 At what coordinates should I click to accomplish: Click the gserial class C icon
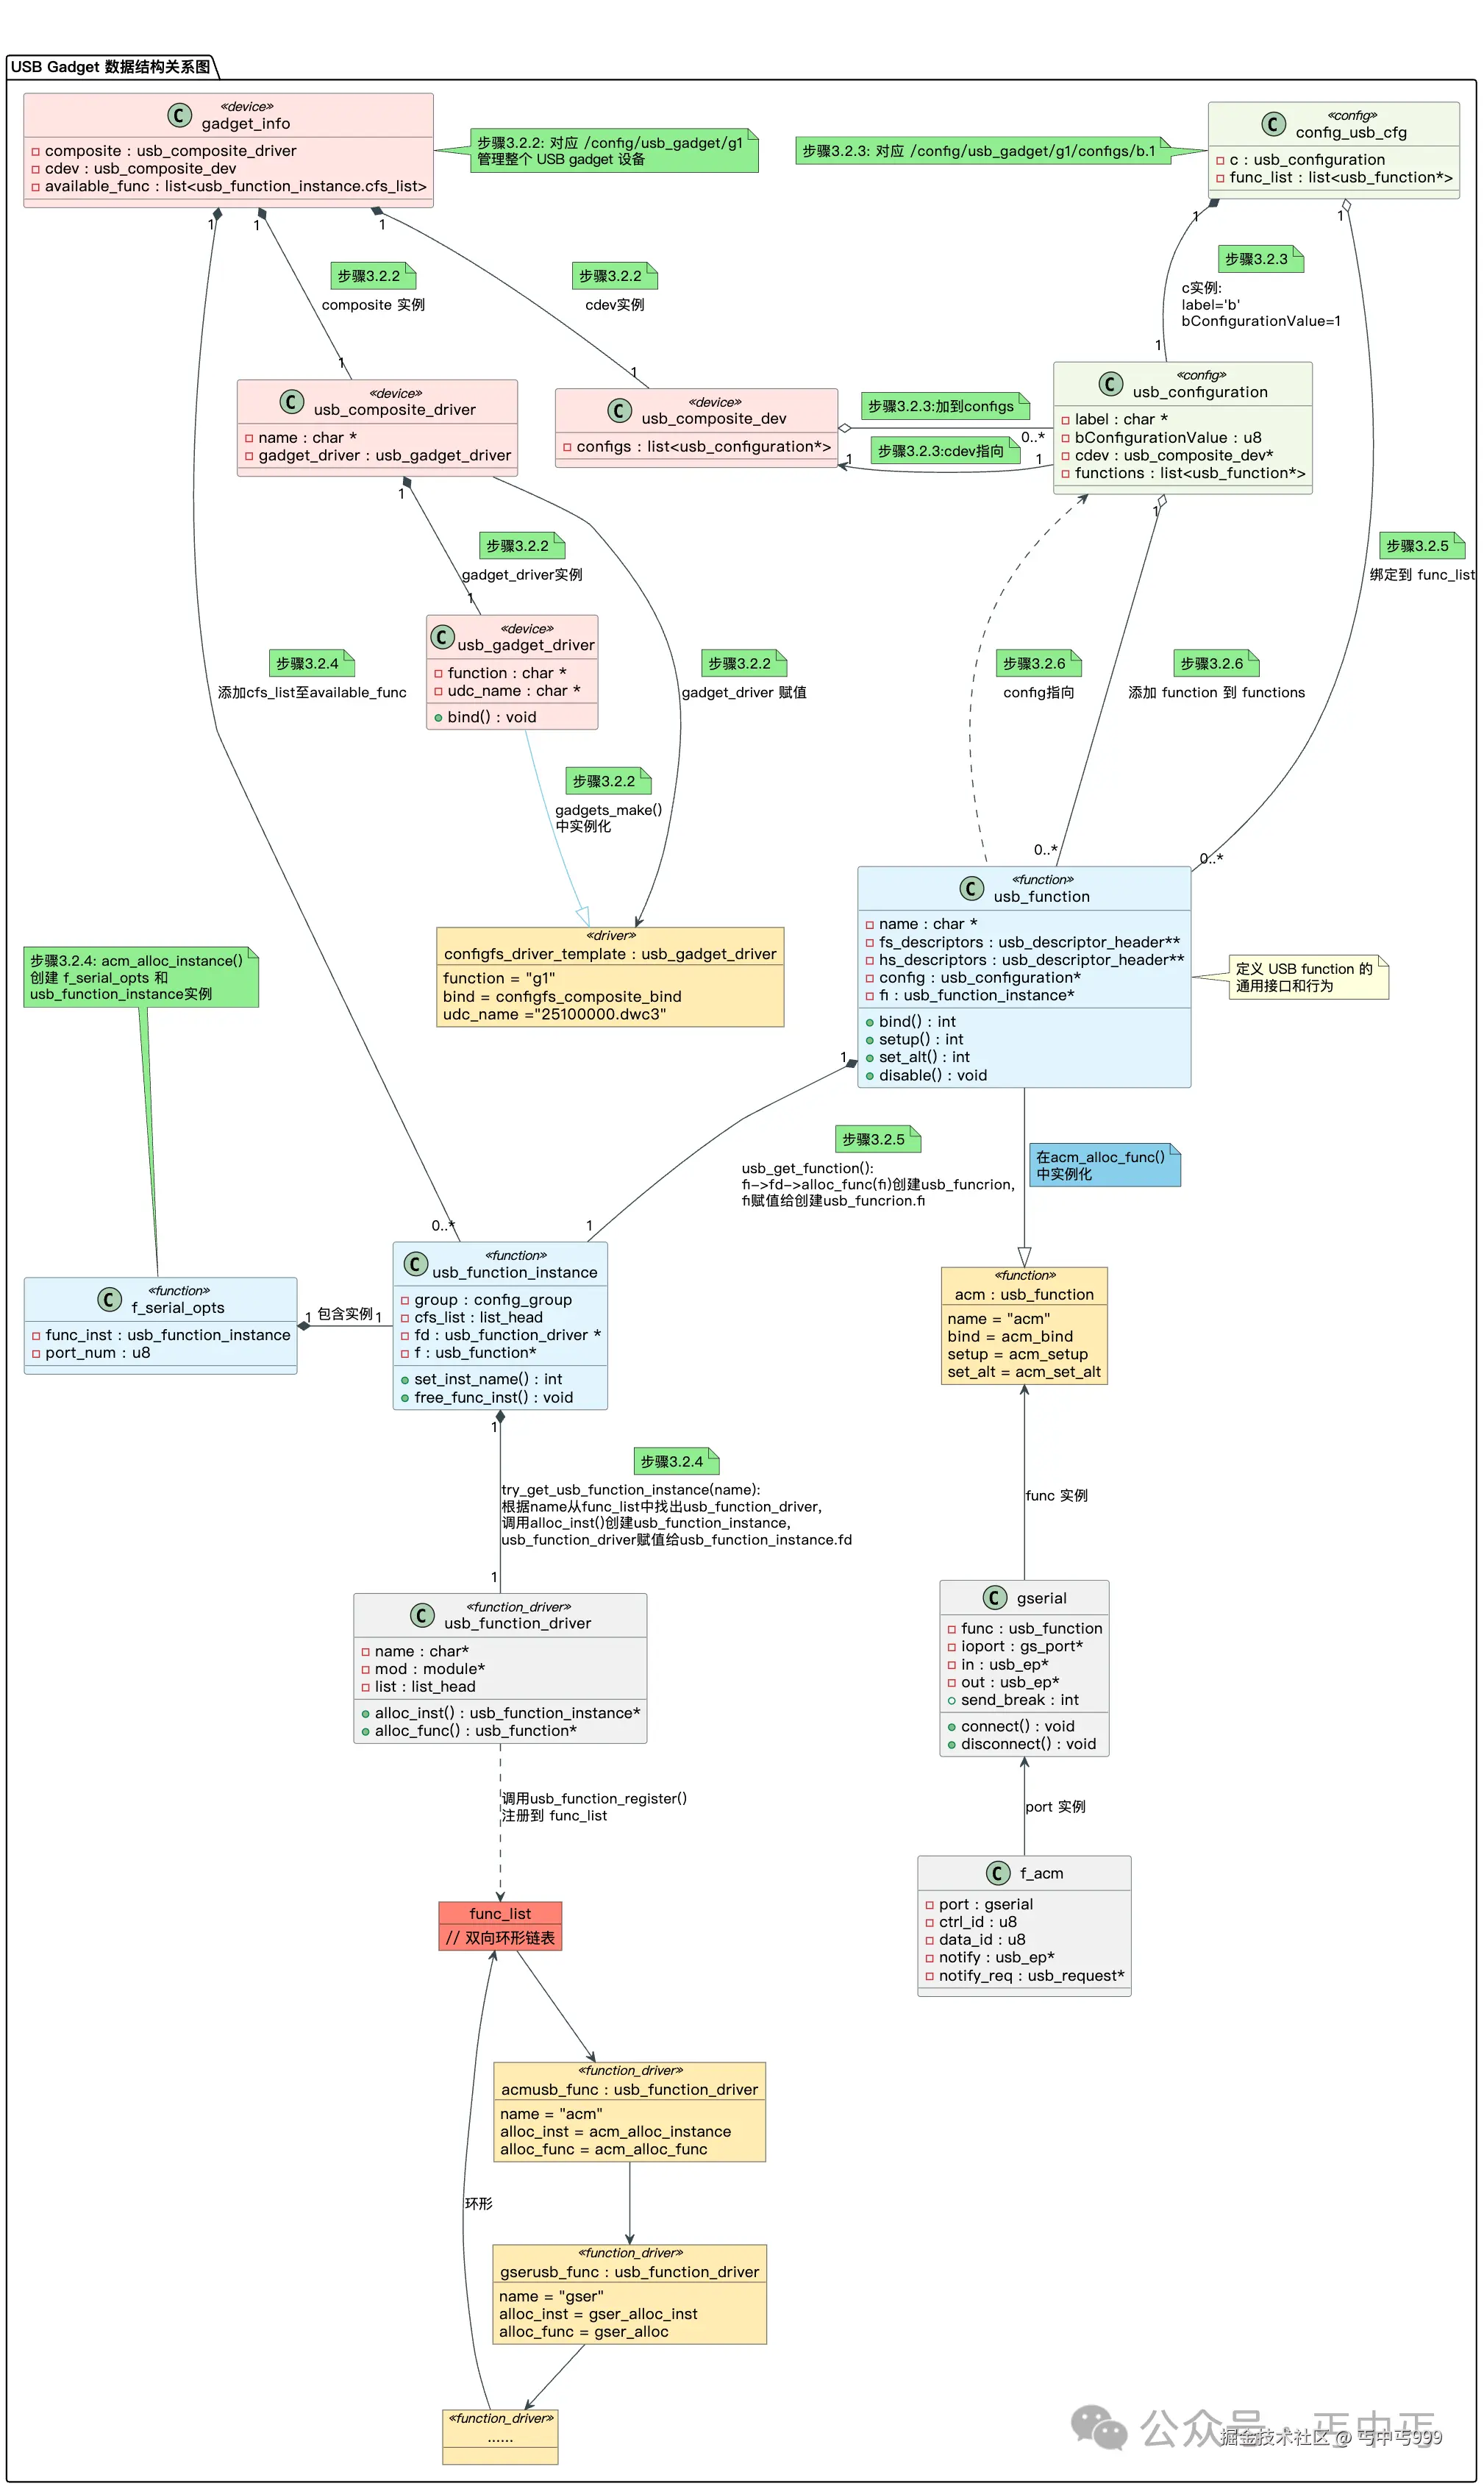994,1597
